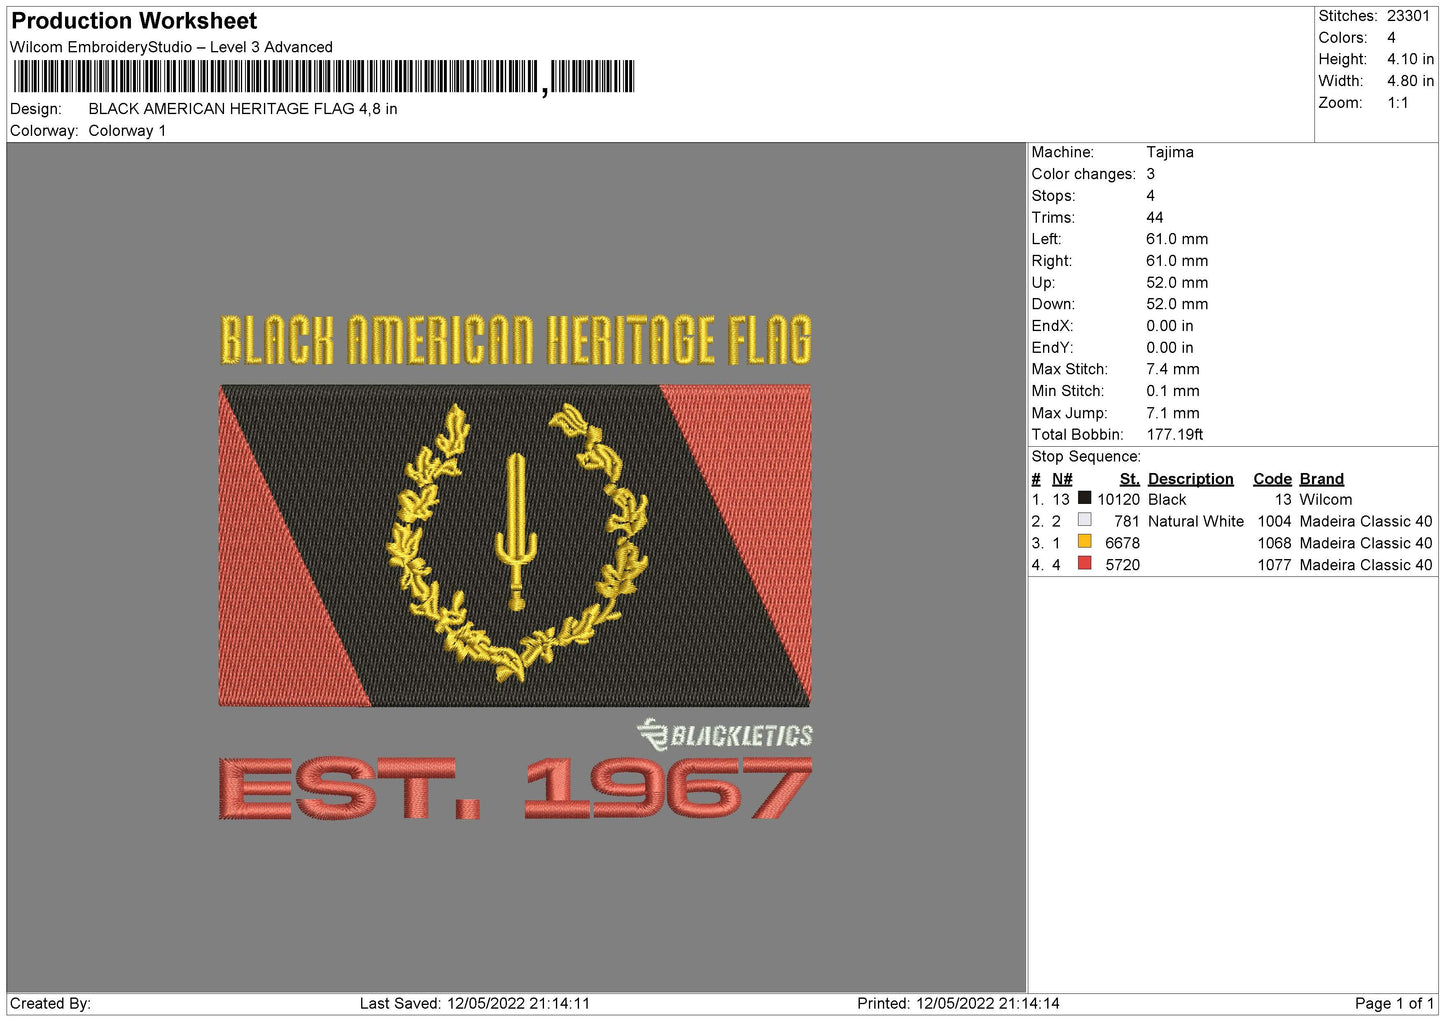Screen dimensions: 1445x1021
Task: Click the red 5720 color swatch
Action: click(x=1084, y=564)
